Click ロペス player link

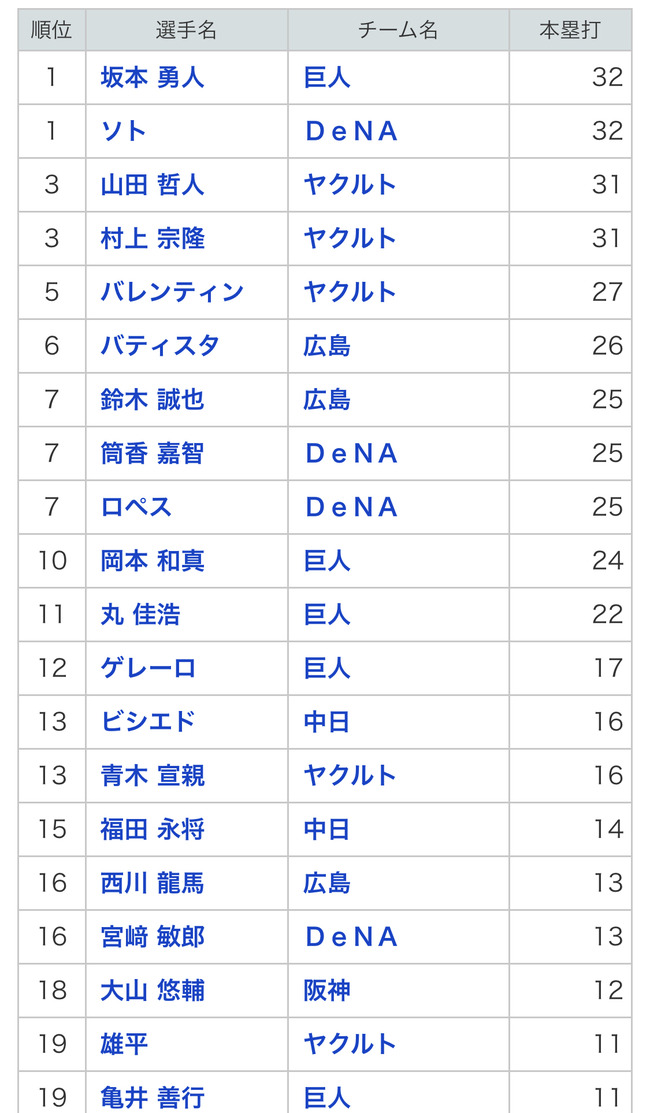pos(136,507)
